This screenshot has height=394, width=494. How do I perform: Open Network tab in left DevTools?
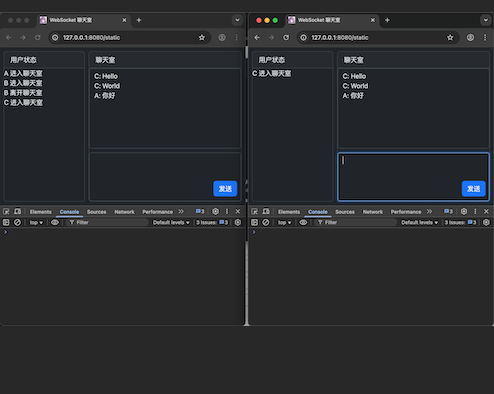124,212
